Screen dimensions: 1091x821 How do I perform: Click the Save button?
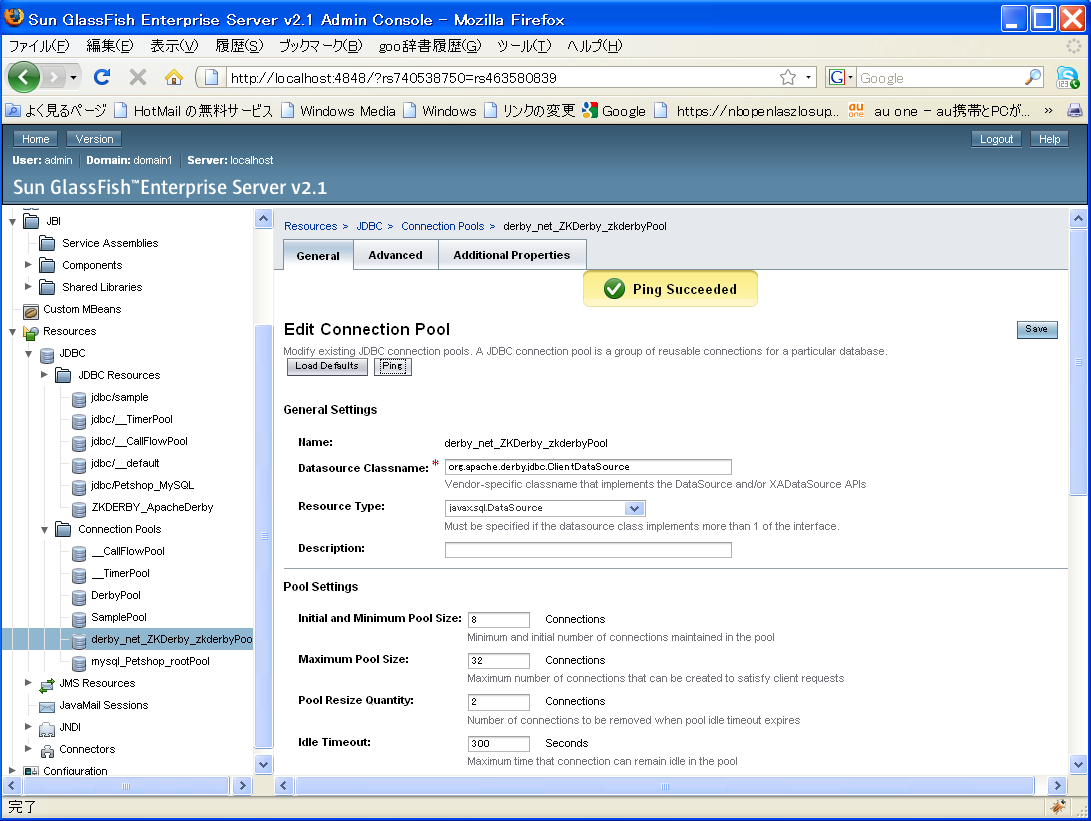1037,329
